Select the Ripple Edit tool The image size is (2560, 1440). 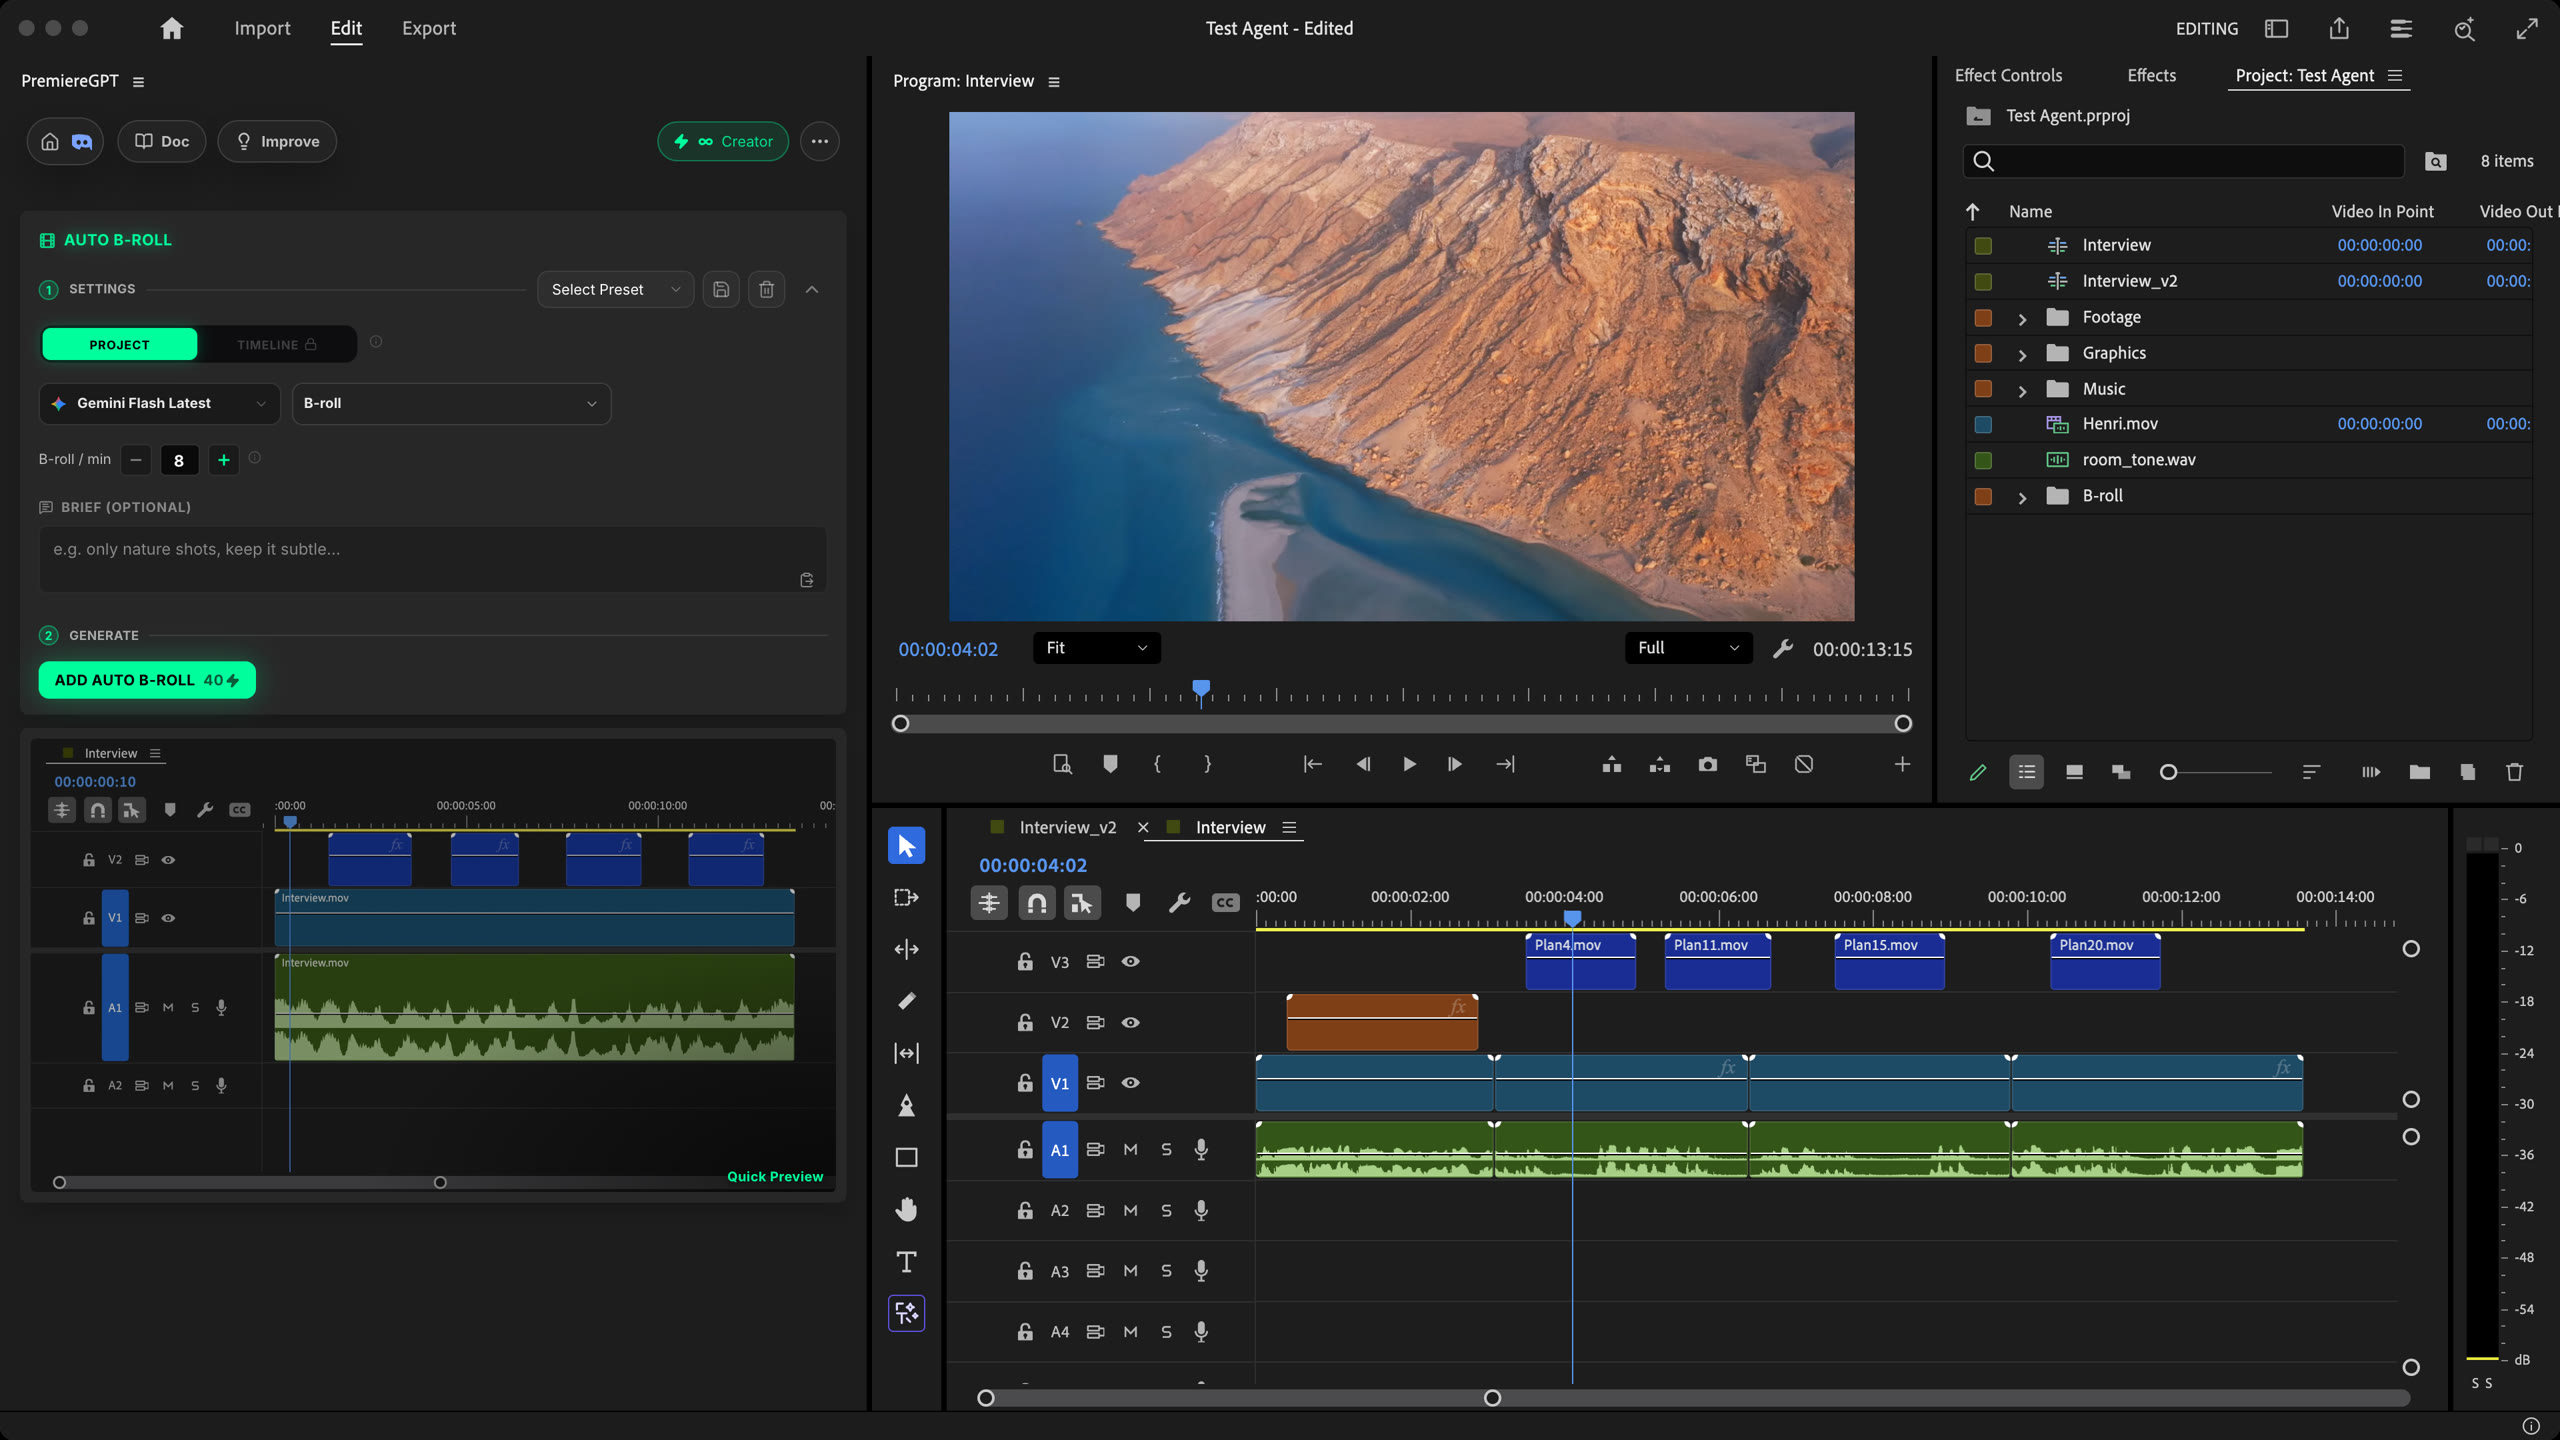[906, 949]
